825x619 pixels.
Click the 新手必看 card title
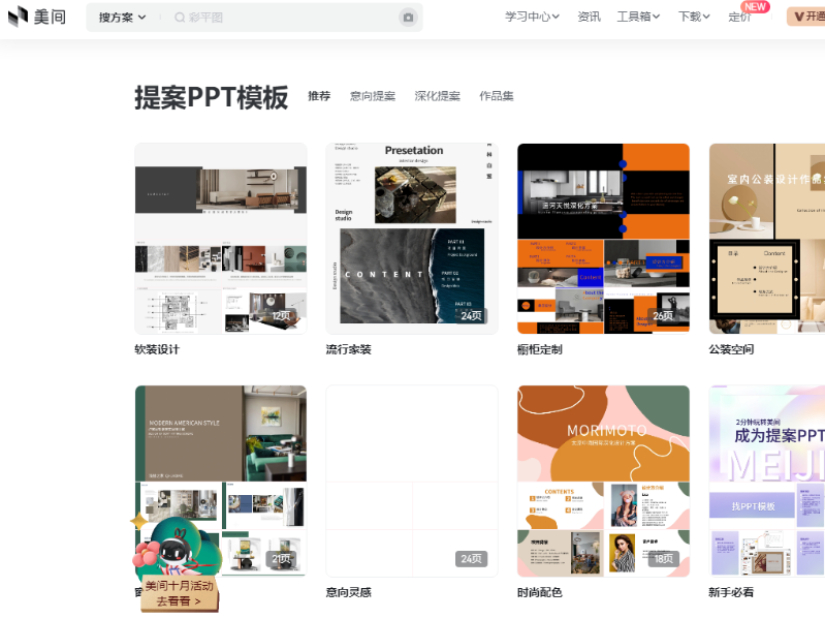pos(731,592)
